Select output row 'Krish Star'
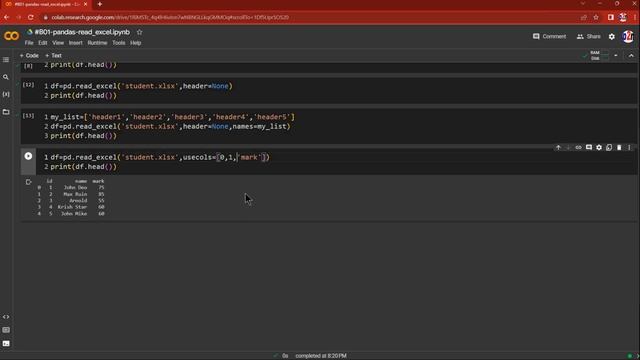The width and height of the screenshot is (640, 360). 71,207
